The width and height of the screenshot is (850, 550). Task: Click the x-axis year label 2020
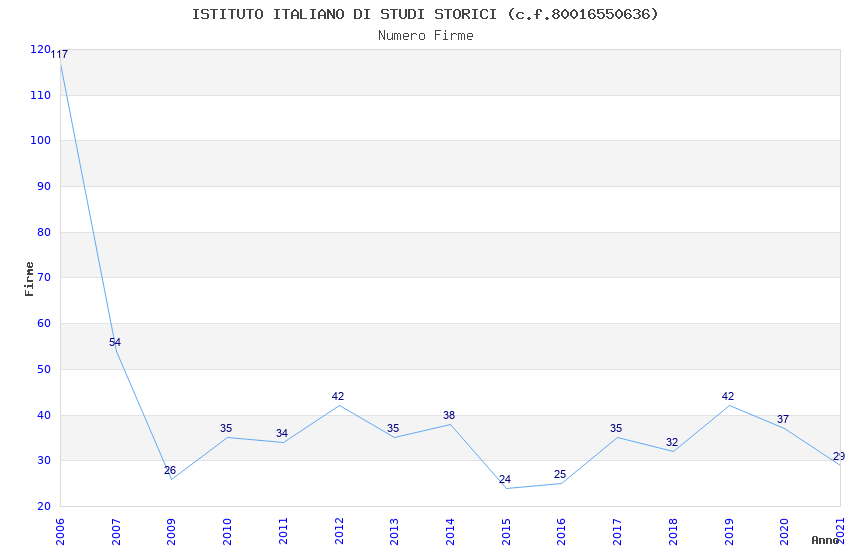(784, 531)
